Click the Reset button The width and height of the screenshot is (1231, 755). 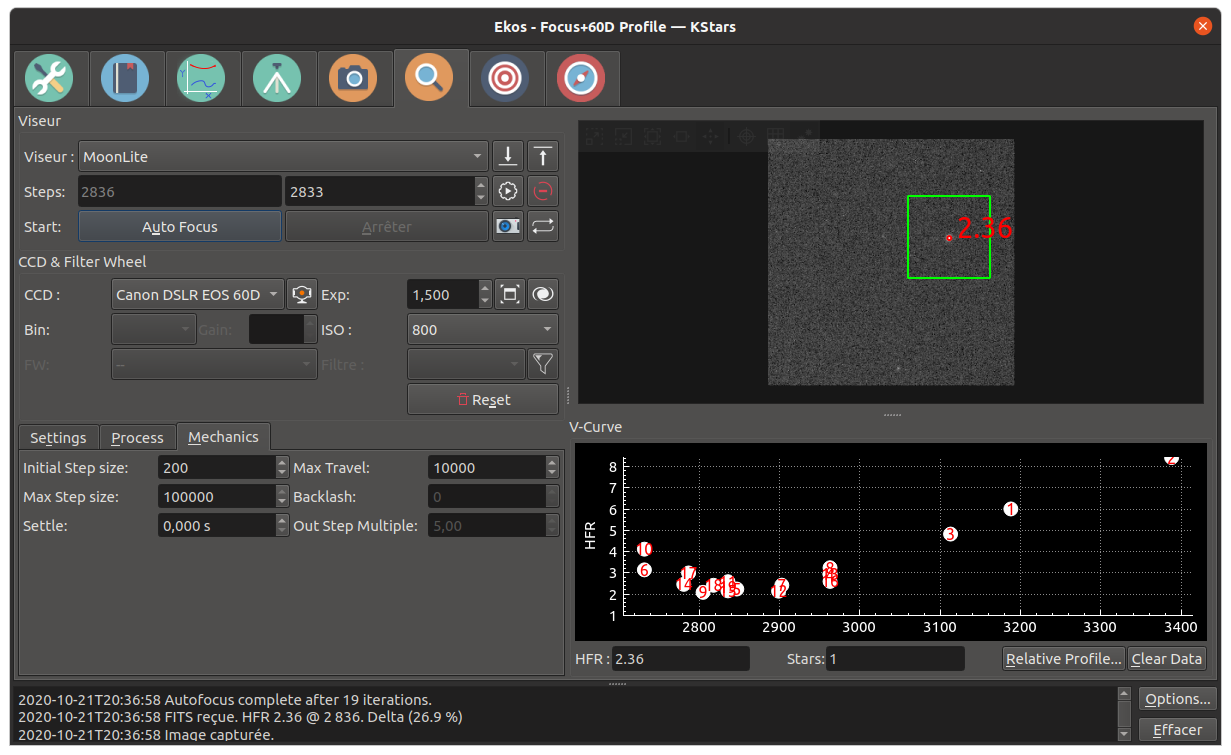point(483,399)
